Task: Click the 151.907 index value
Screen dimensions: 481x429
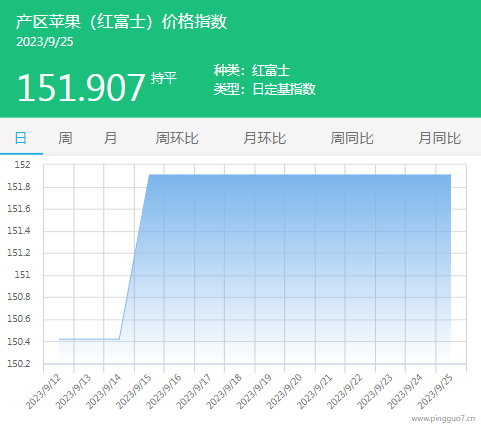Action: [x=81, y=87]
